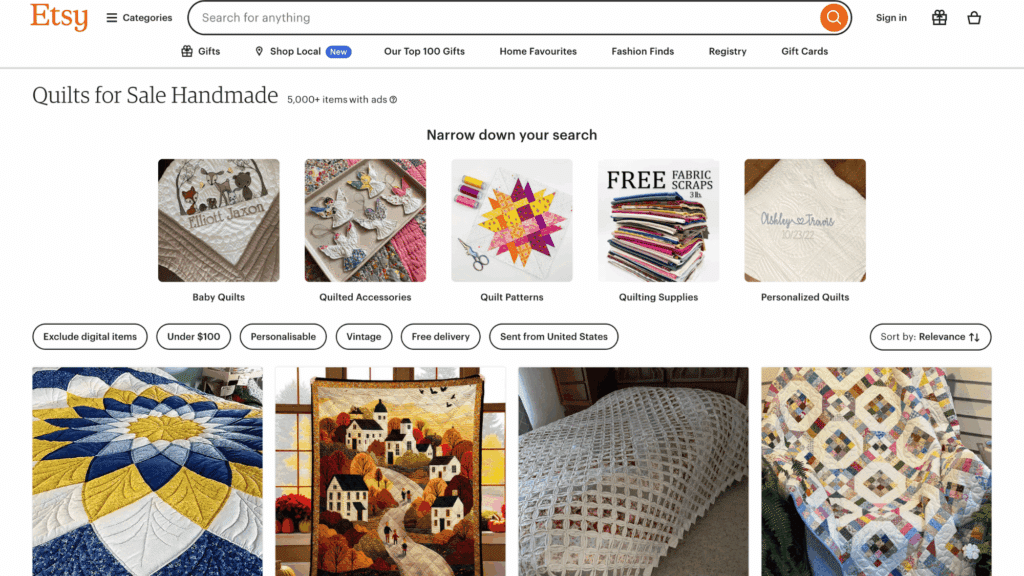Viewport: 1024px width, 576px height.
Task: Click the orange search magnifier icon
Action: click(x=833, y=17)
